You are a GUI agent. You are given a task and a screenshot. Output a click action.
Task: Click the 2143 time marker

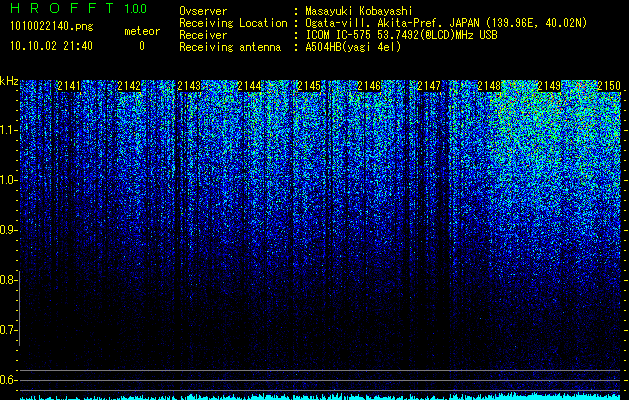189,86
